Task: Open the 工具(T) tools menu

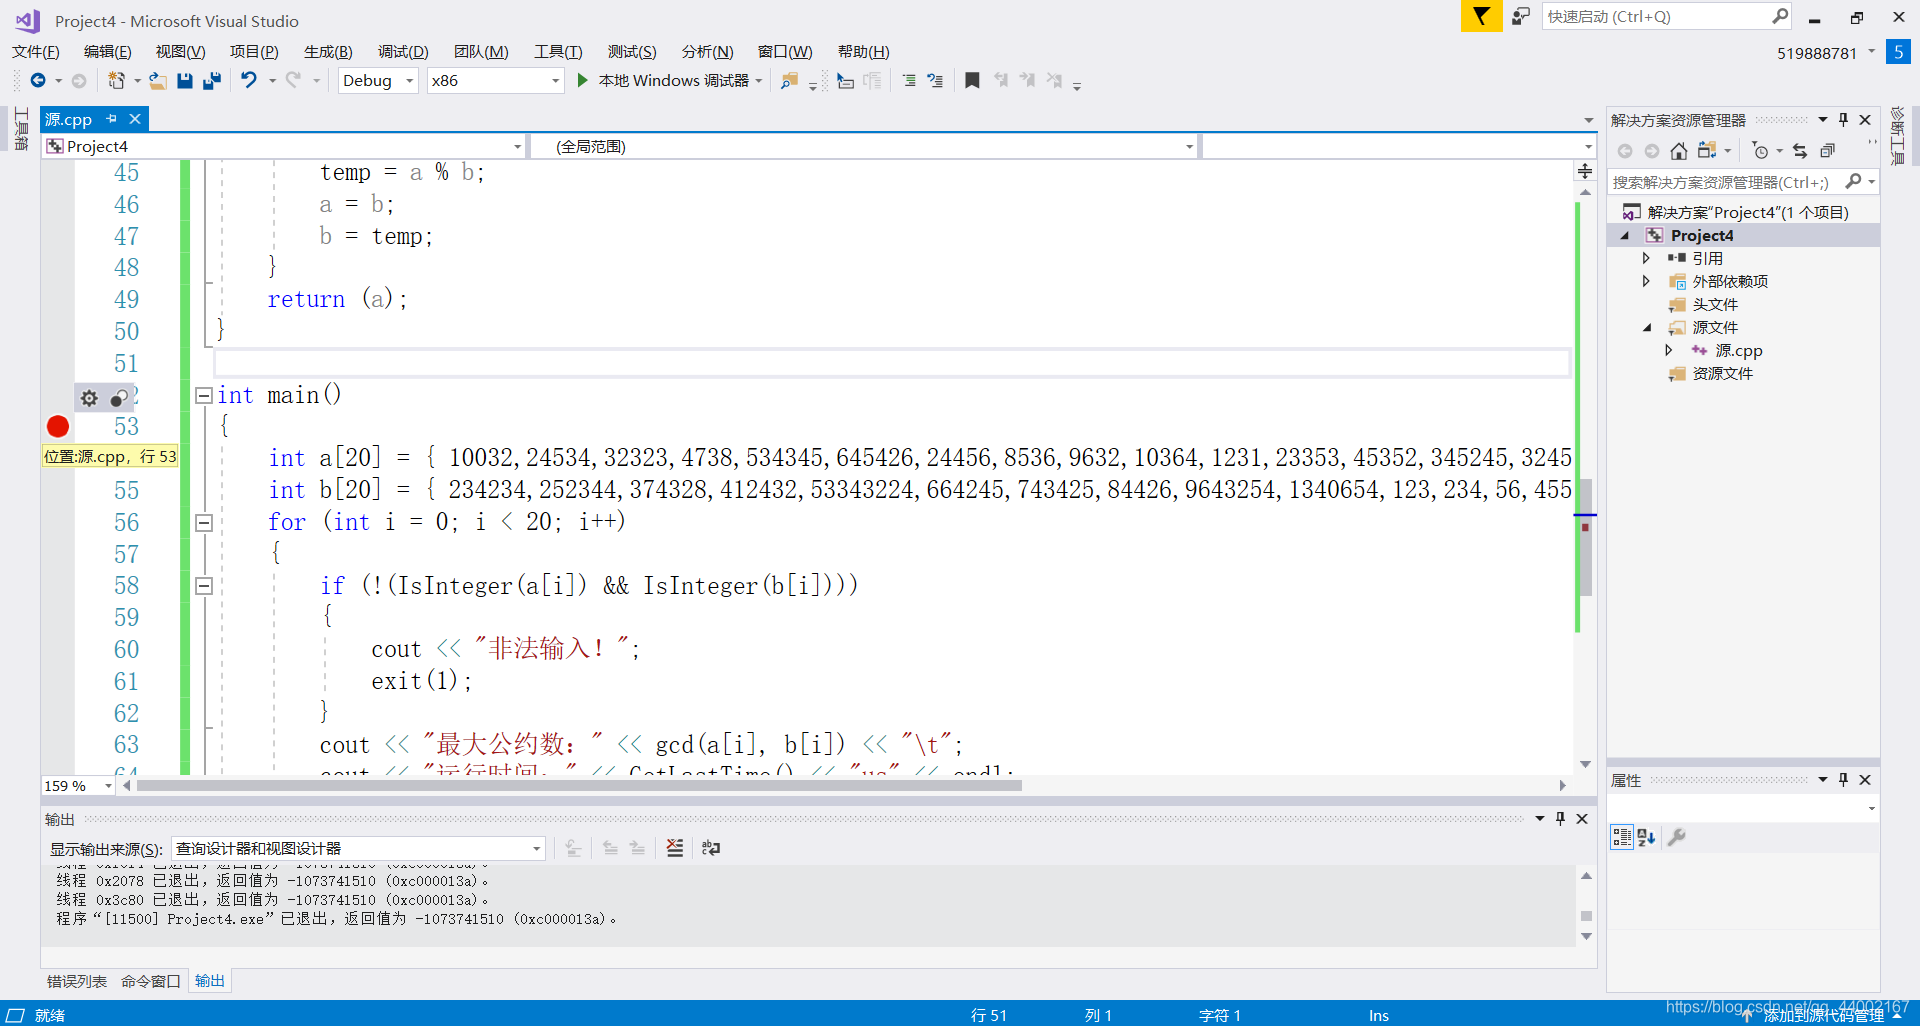Action: pos(558,51)
